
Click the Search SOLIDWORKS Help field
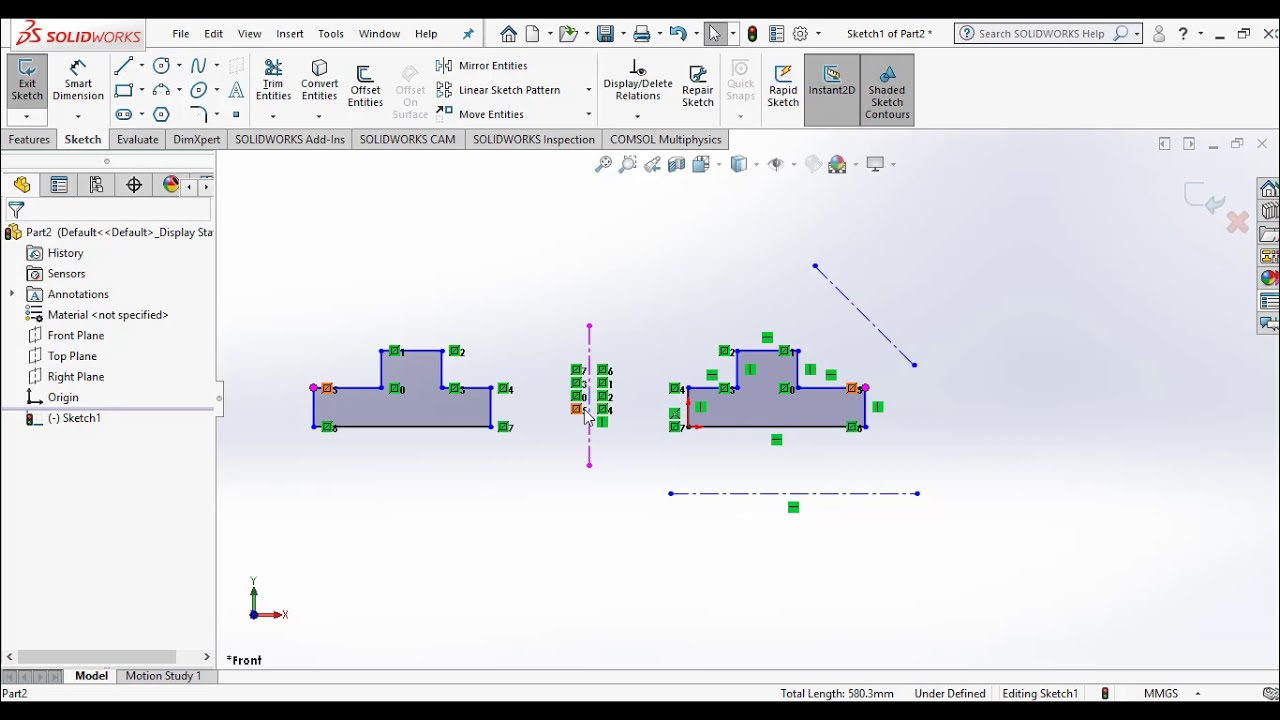click(1048, 34)
